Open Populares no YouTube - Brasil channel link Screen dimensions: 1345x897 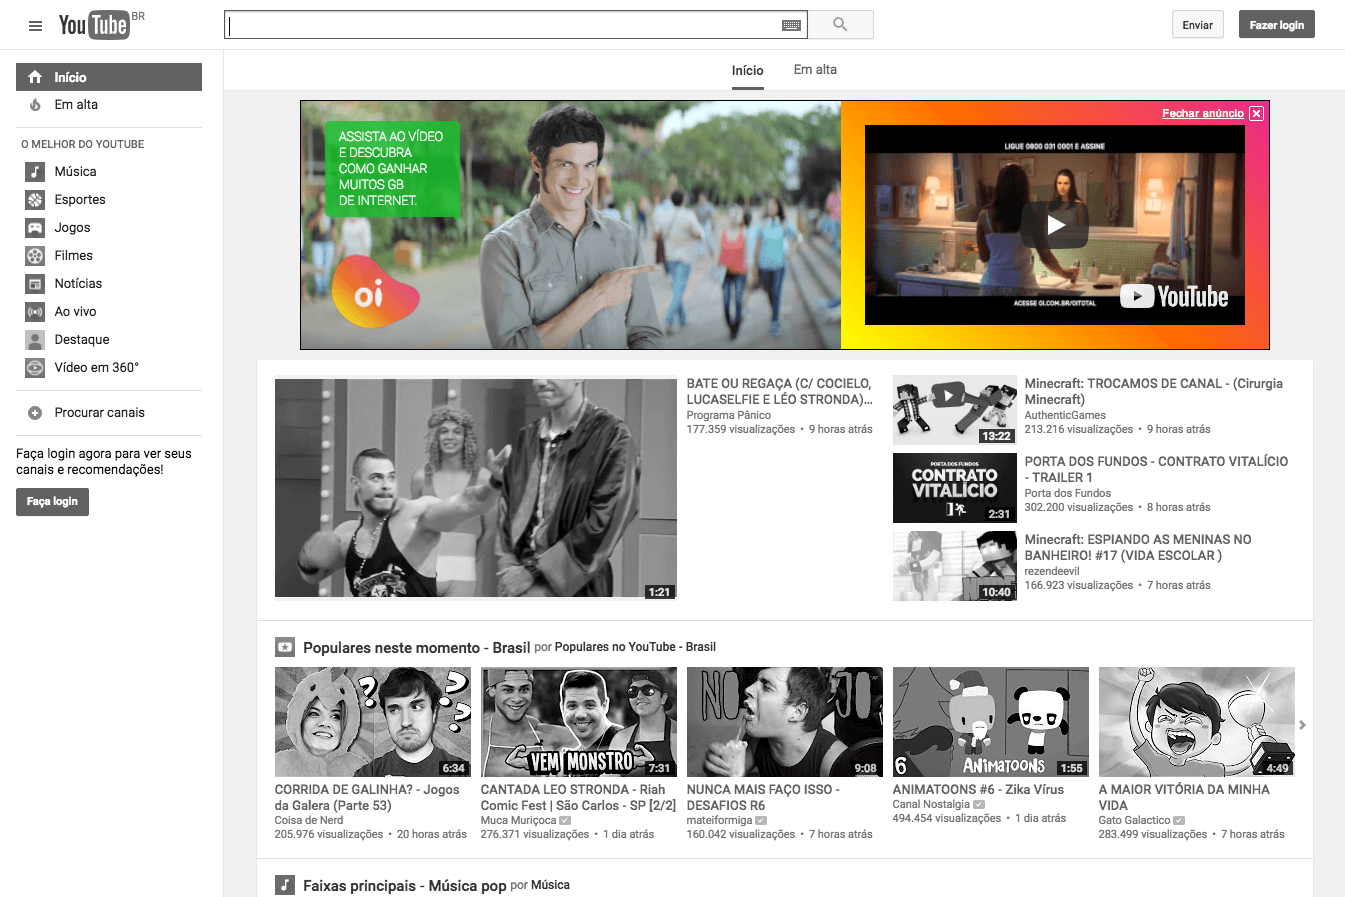pyautogui.click(x=635, y=647)
